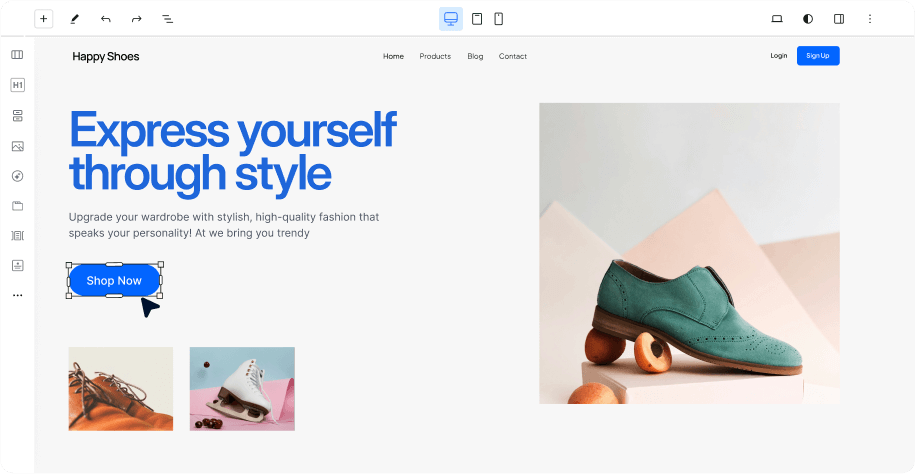Click the Shop Now button
The height and width of the screenshot is (474, 916).
click(114, 281)
